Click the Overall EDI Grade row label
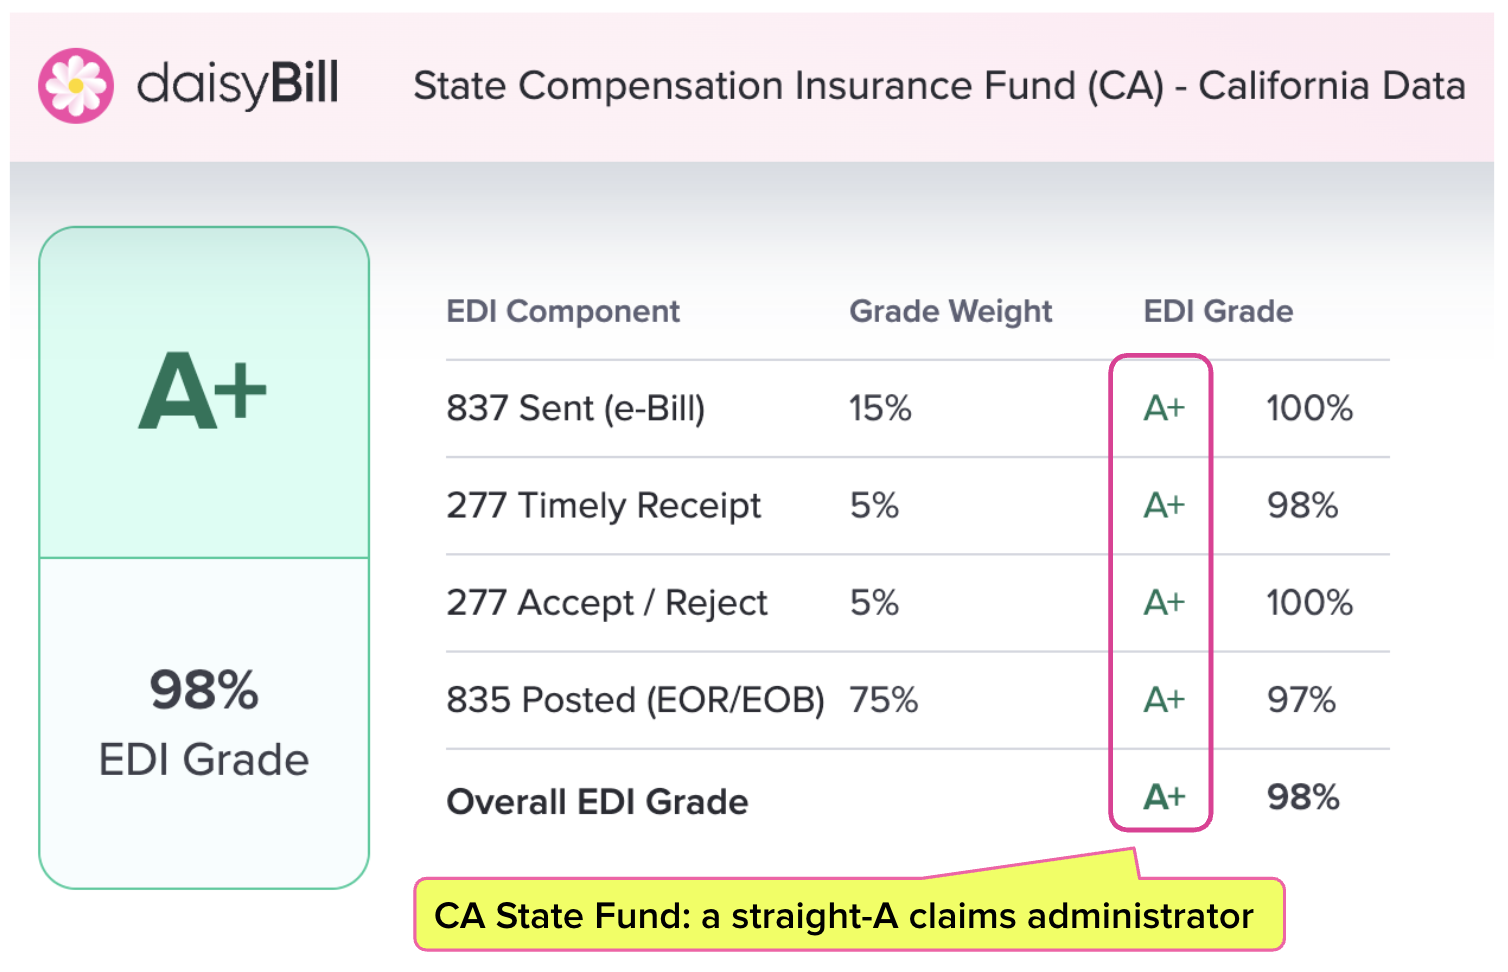The width and height of the screenshot is (1508, 972). pyautogui.click(x=597, y=802)
